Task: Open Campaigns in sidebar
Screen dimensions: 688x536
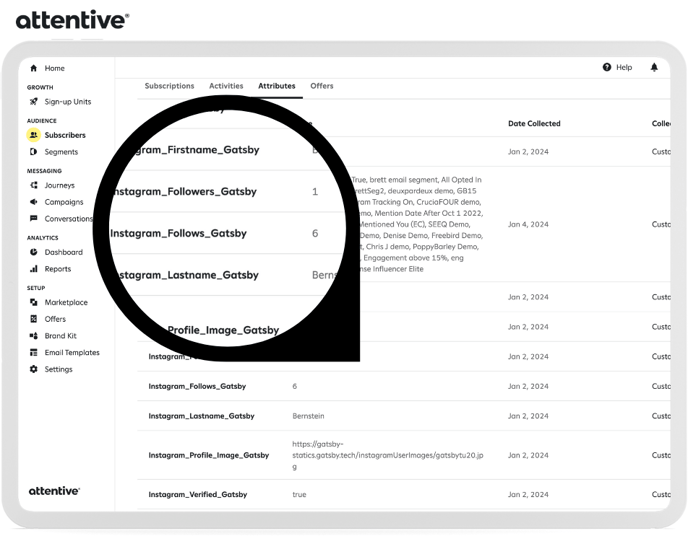Action: pyautogui.click(x=64, y=202)
